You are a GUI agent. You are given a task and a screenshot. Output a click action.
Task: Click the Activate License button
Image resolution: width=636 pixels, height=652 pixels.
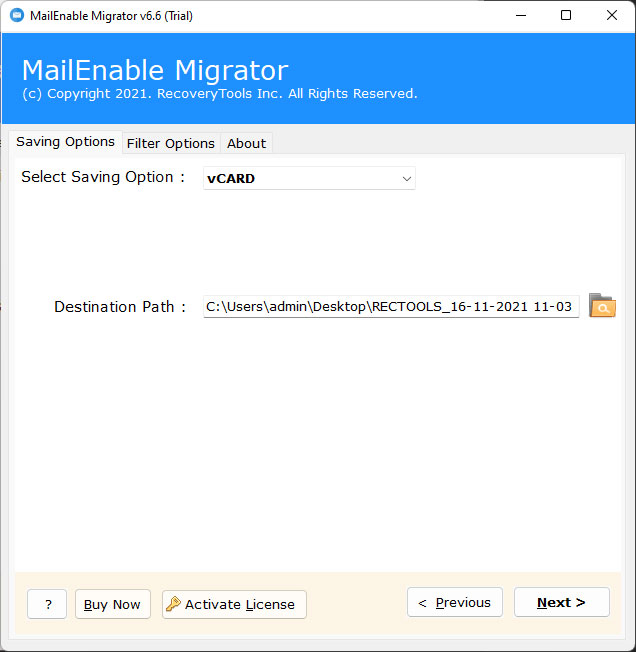point(234,604)
